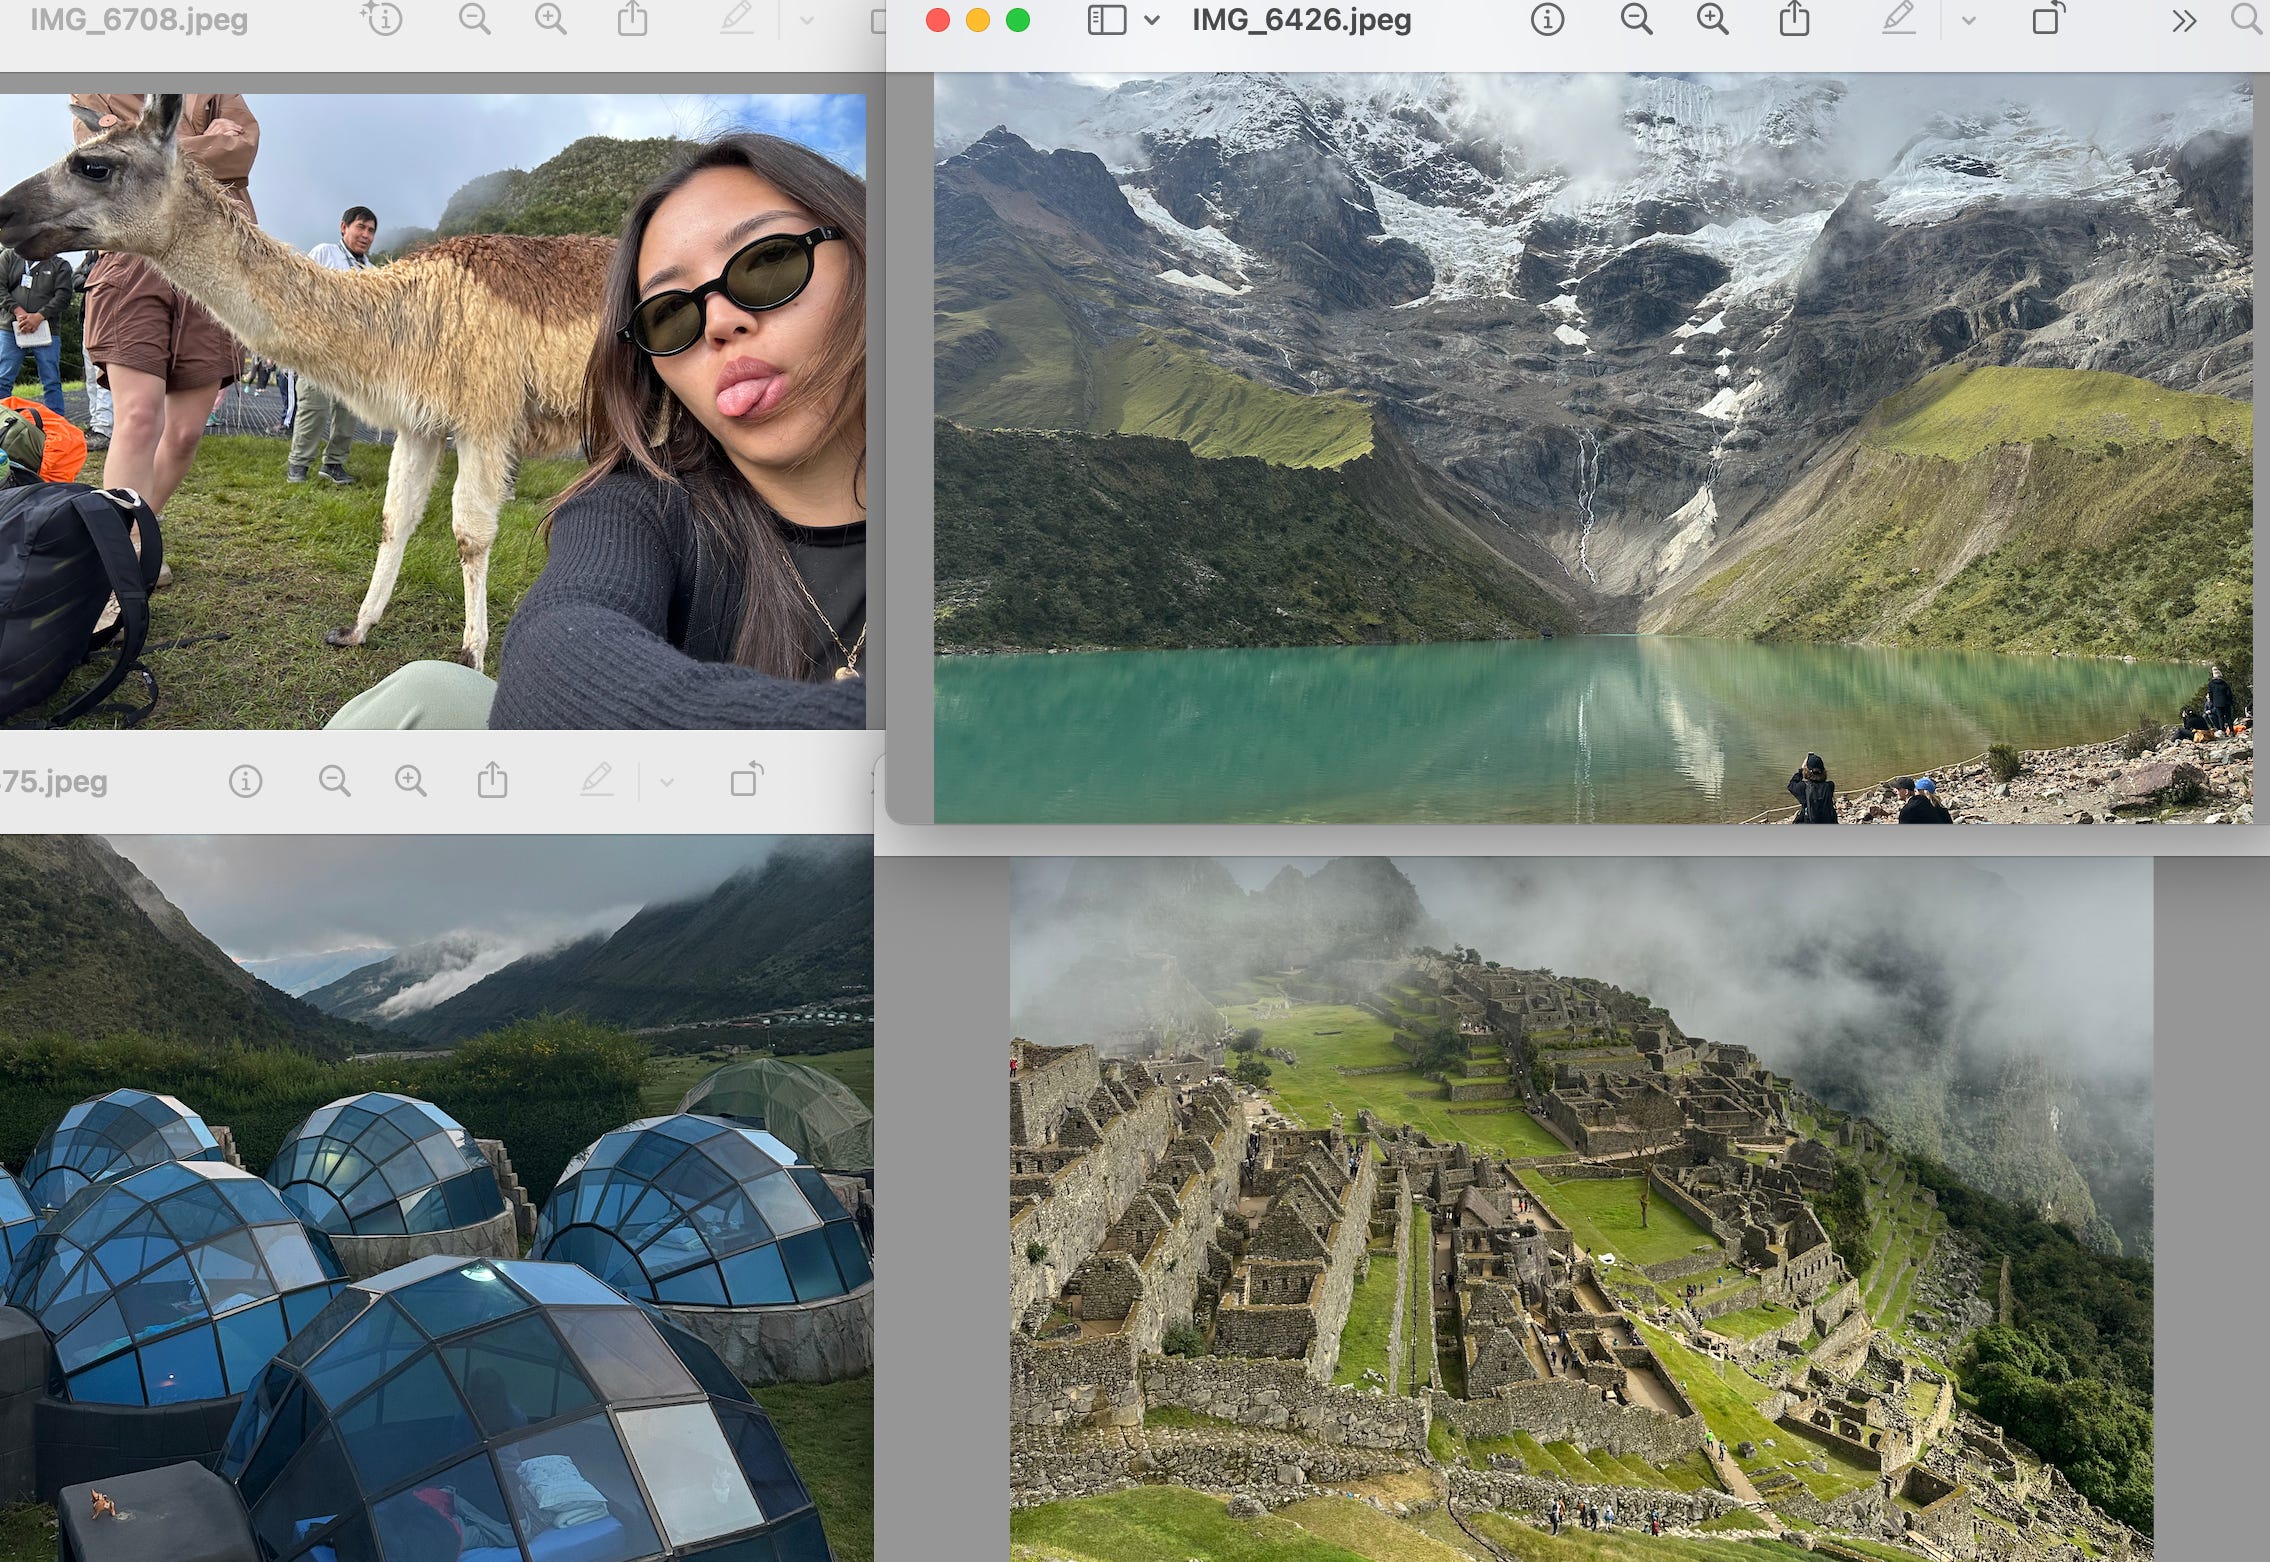Screen dimensions: 2270x1562
Task: Zoom out on IMG_6426.jpeg
Action: [x=1636, y=20]
